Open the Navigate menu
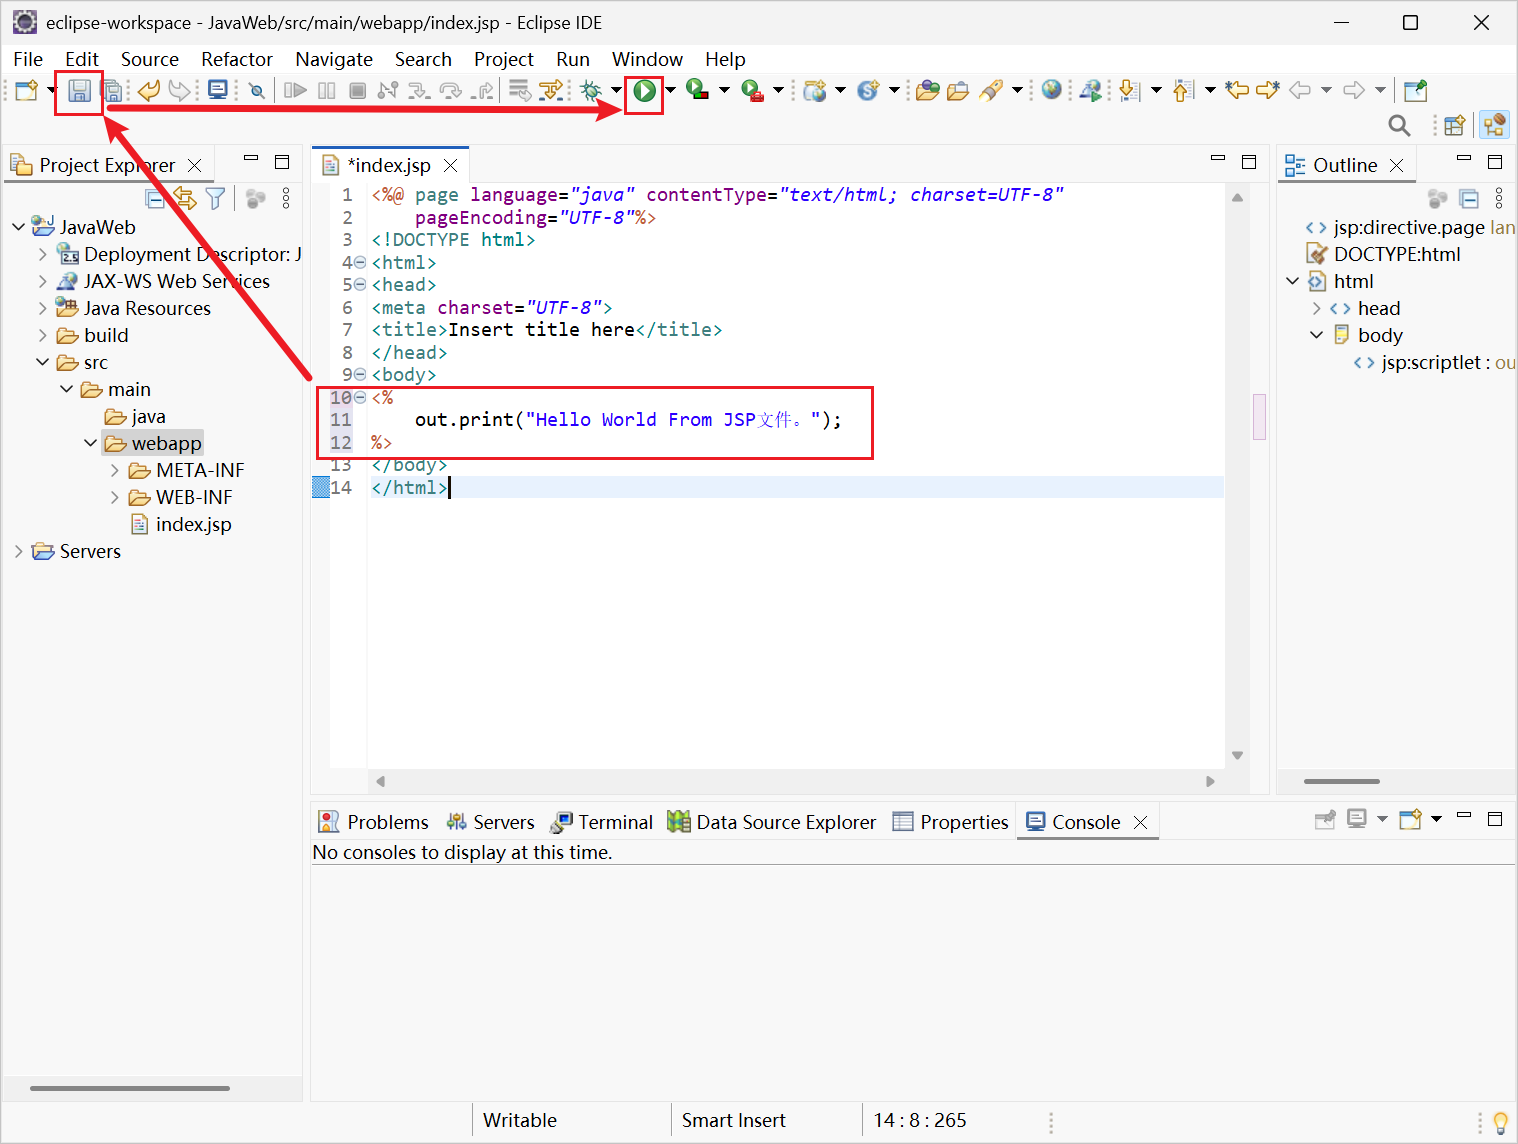Image resolution: width=1518 pixels, height=1144 pixels. coord(334,59)
